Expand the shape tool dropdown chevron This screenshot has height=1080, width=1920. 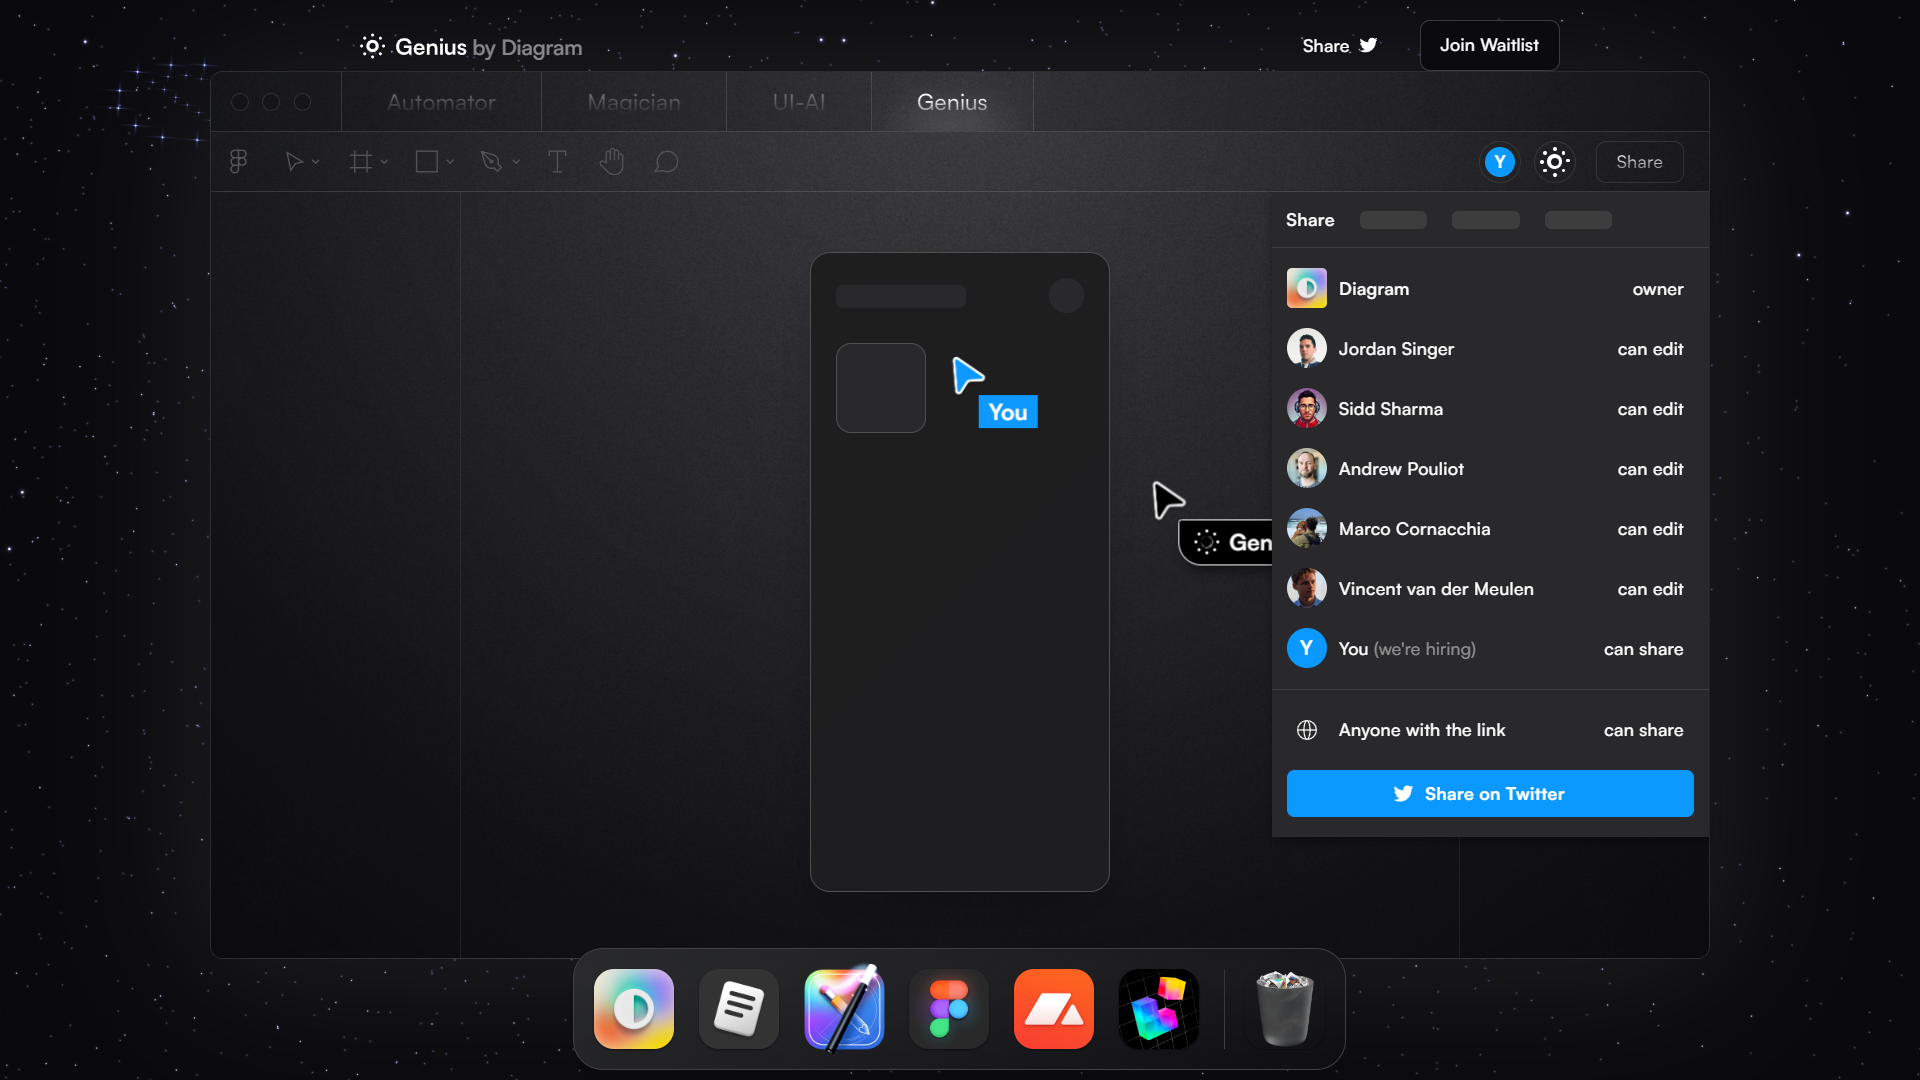[451, 162]
